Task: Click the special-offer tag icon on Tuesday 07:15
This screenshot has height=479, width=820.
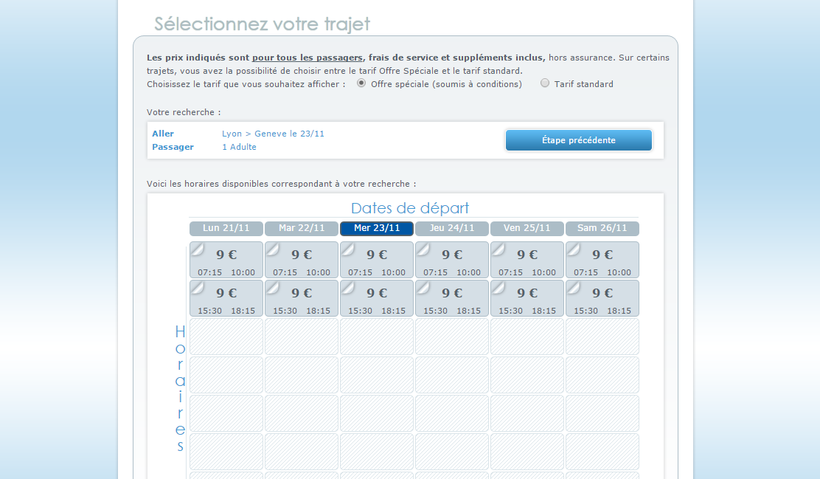Action: [273, 249]
